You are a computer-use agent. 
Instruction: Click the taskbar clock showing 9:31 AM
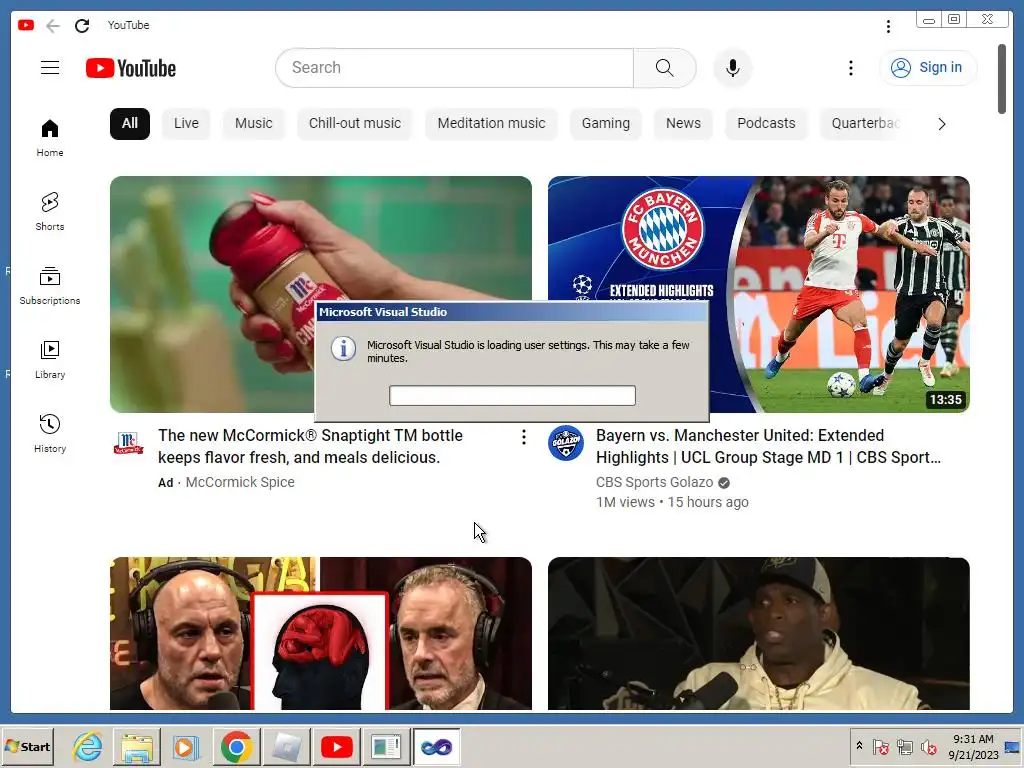(973, 746)
